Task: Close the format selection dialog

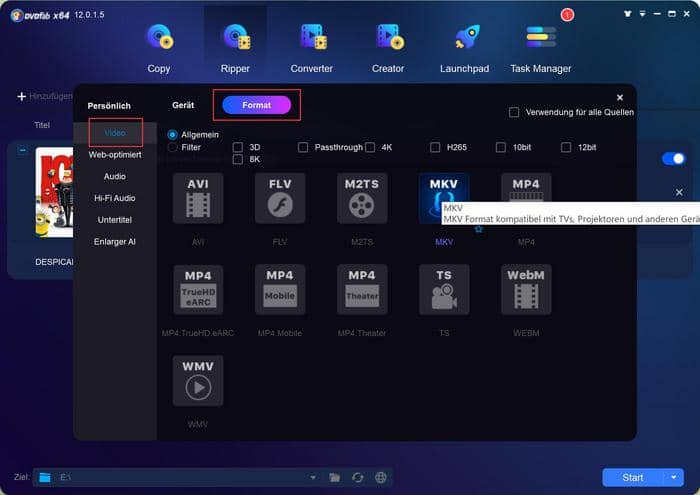Action: tap(620, 98)
